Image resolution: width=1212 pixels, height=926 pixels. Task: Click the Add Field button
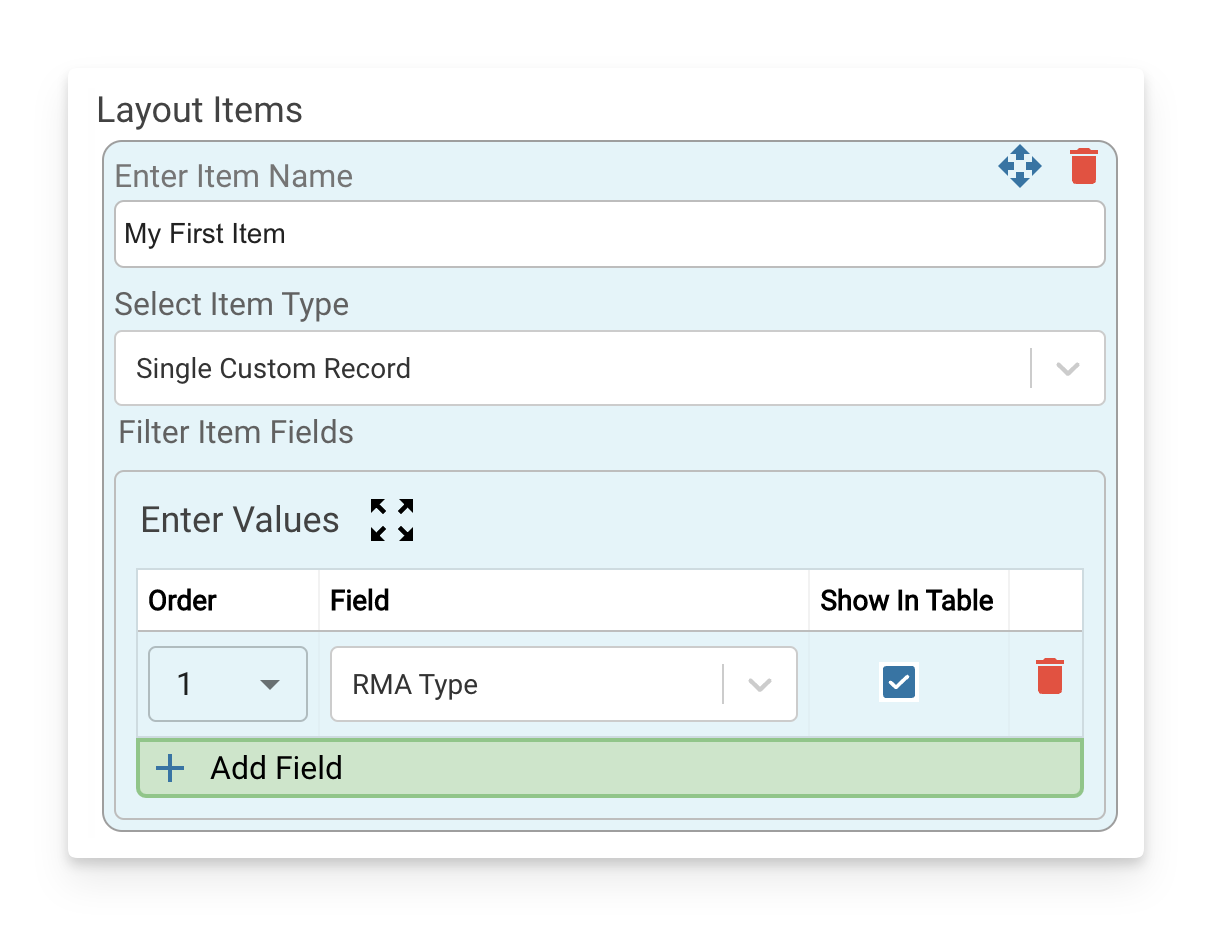coord(609,768)
